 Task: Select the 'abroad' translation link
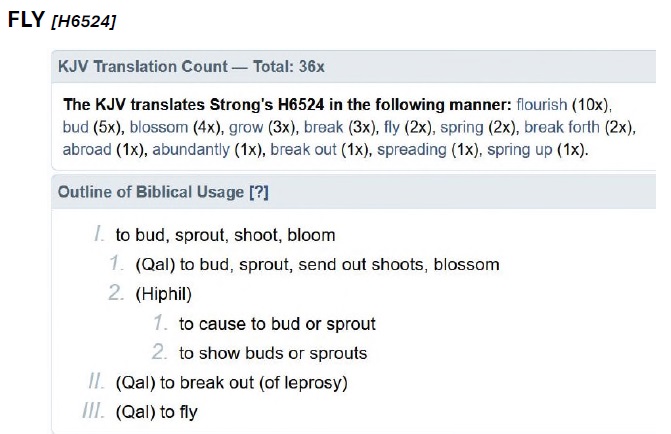pos(87,149)
